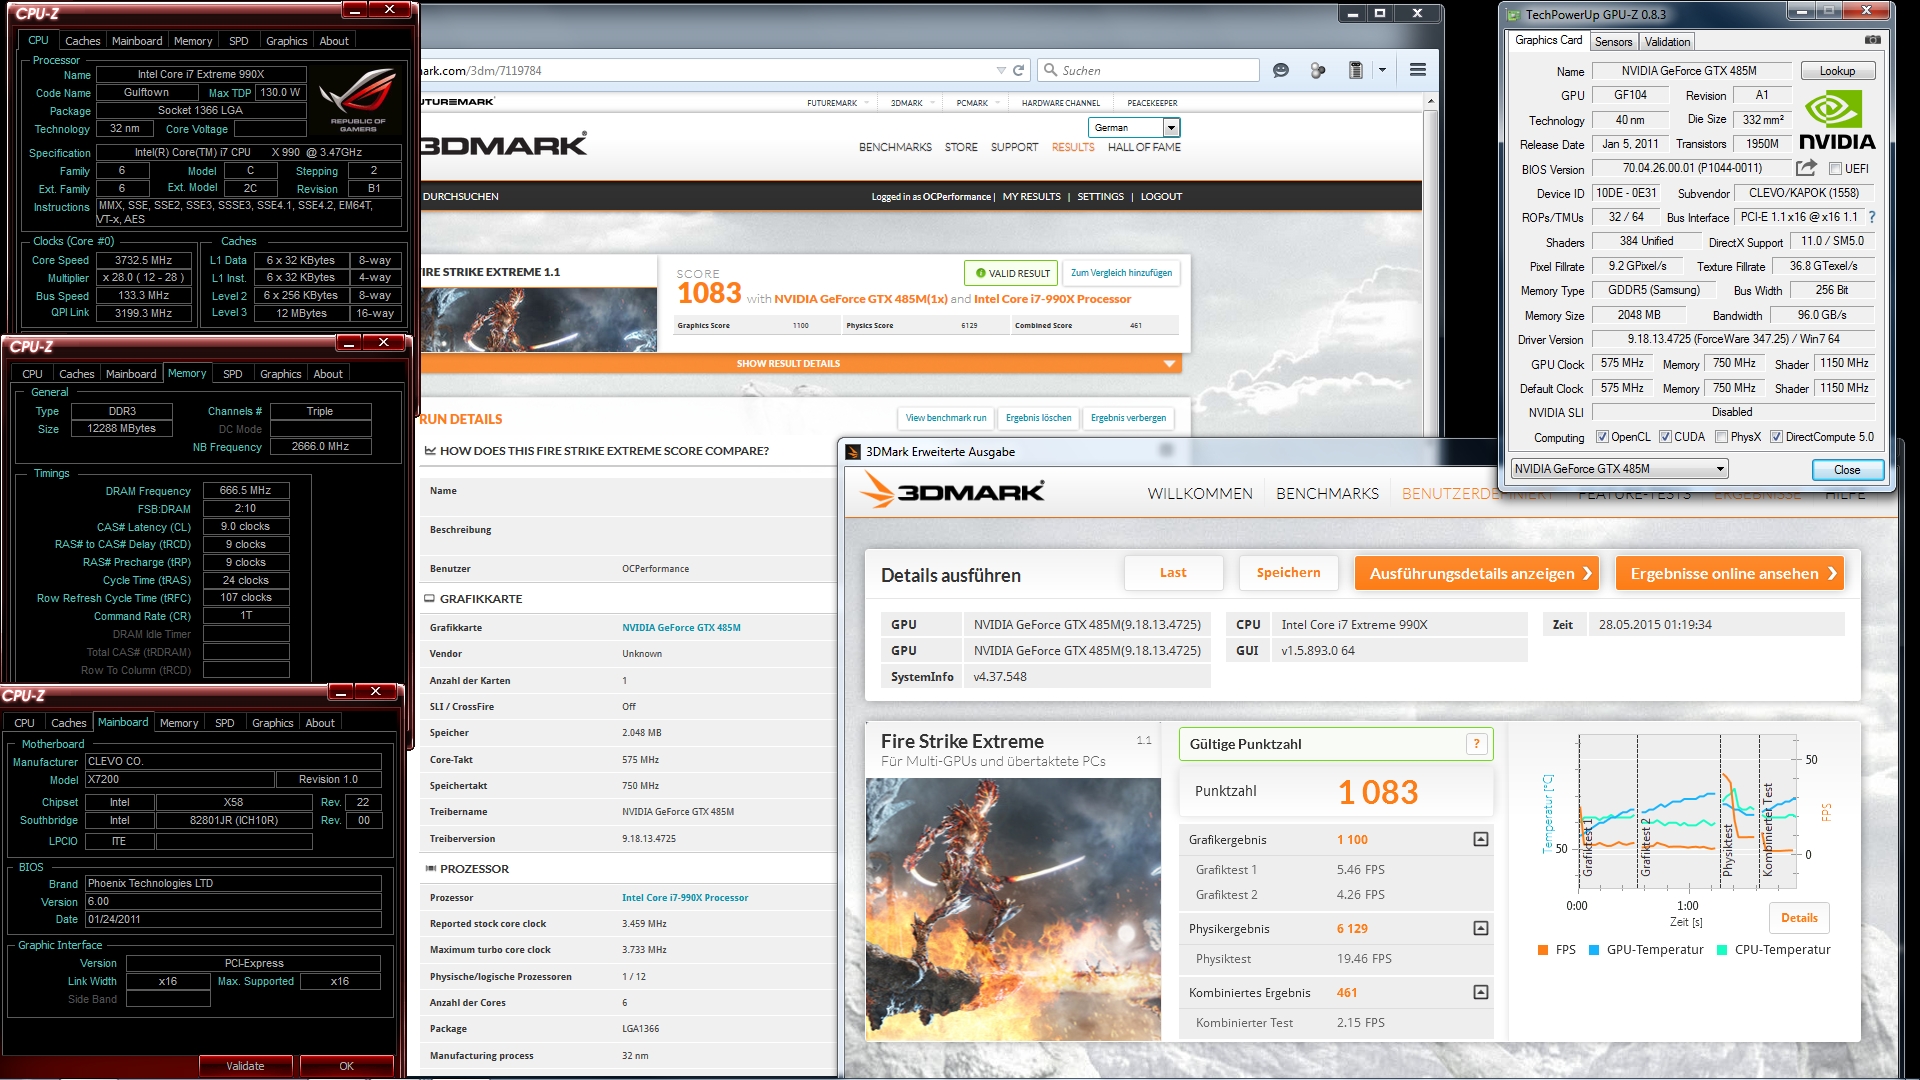Click the BIOS export arrow icon in GPU-Z
Screen dimensions: 1920x1080
(1806, 168)
